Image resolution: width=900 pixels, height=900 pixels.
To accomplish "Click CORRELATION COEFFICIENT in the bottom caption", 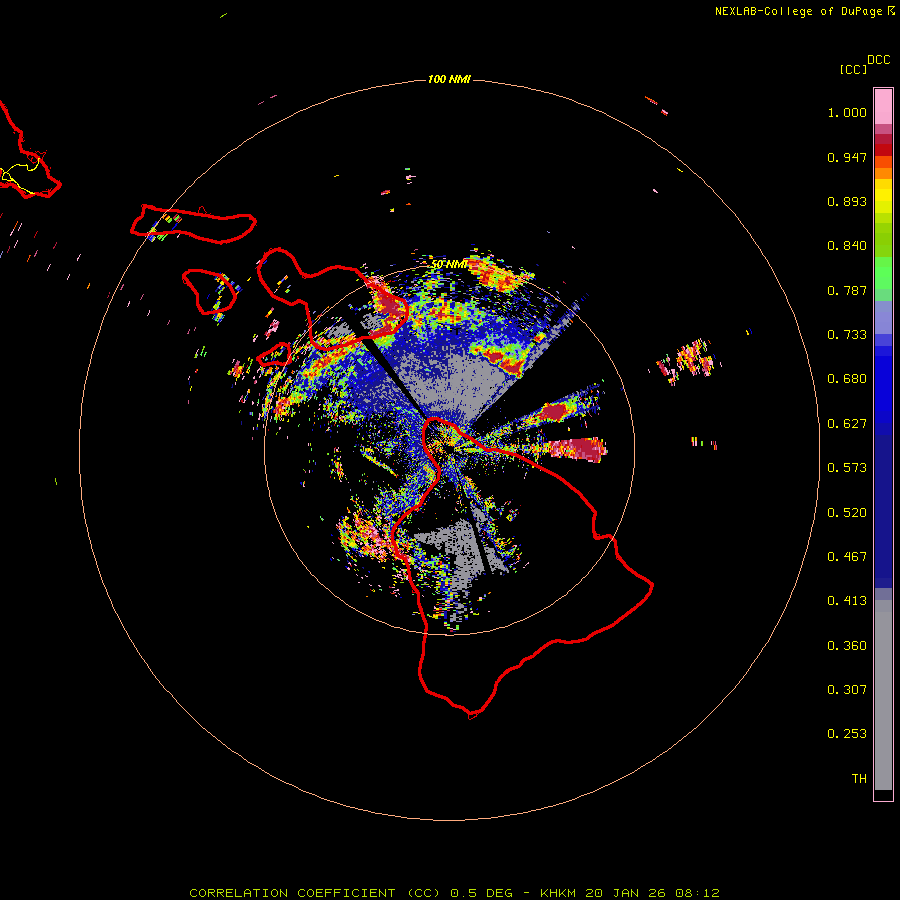I will (x=292, y=893).
